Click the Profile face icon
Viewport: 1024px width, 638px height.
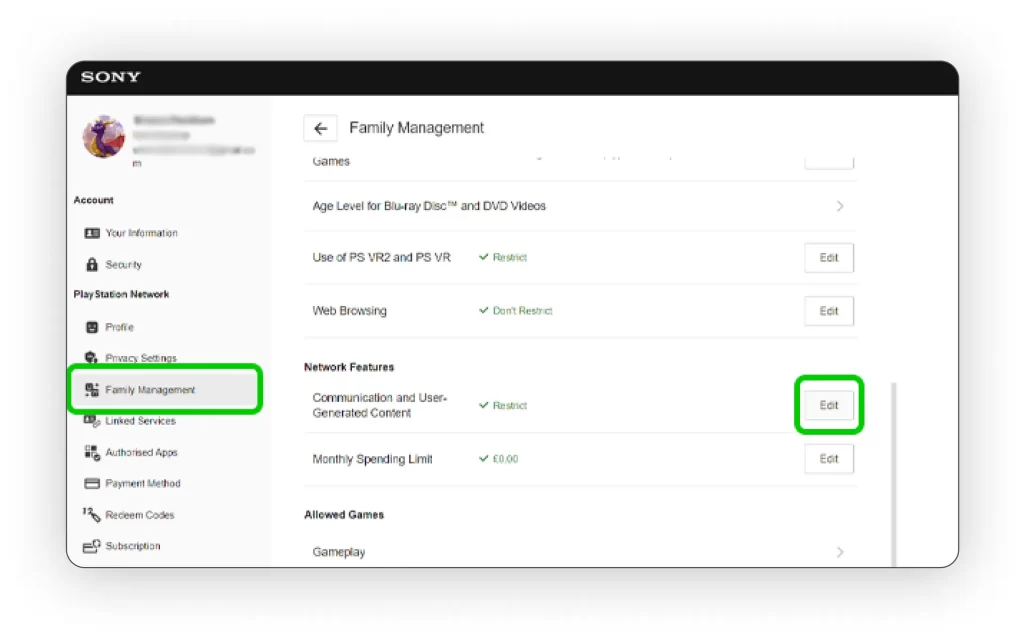click(x=92, y=327)
